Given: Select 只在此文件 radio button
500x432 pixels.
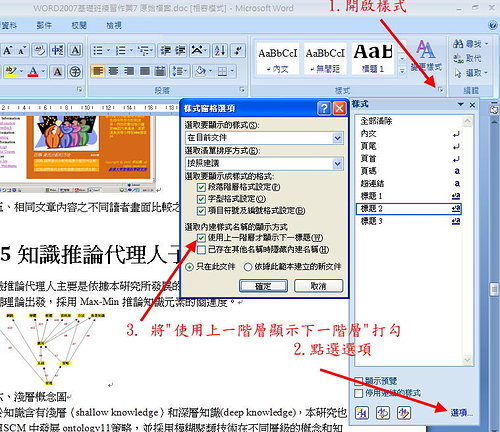Looking at the screenshot, I should coord(189,267).
